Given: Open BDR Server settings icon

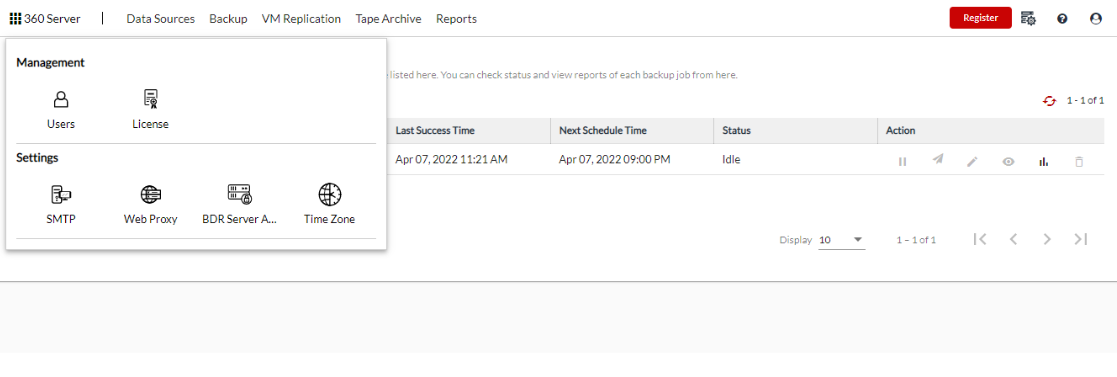Looking at the screenshot, I should pyautogui.click(x=239, y=194).
